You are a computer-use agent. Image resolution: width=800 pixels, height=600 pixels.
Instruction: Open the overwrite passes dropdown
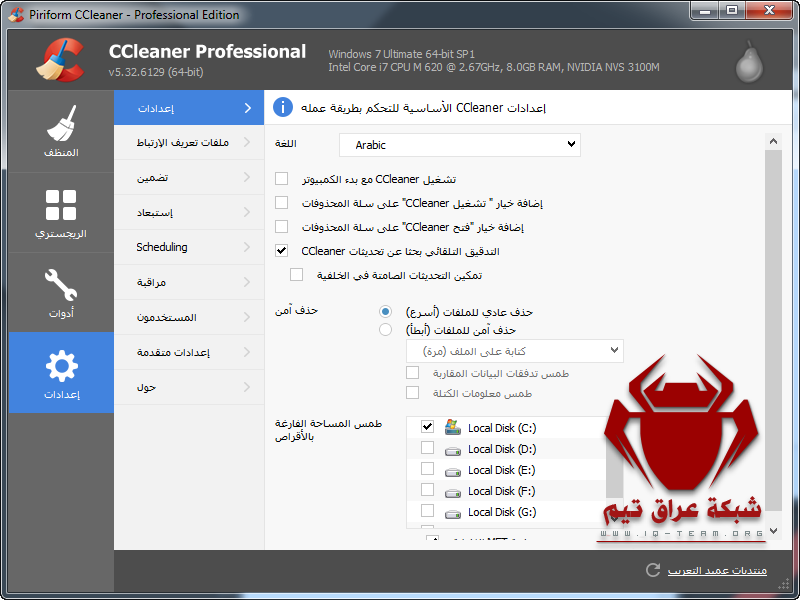[x=514, y=351]
